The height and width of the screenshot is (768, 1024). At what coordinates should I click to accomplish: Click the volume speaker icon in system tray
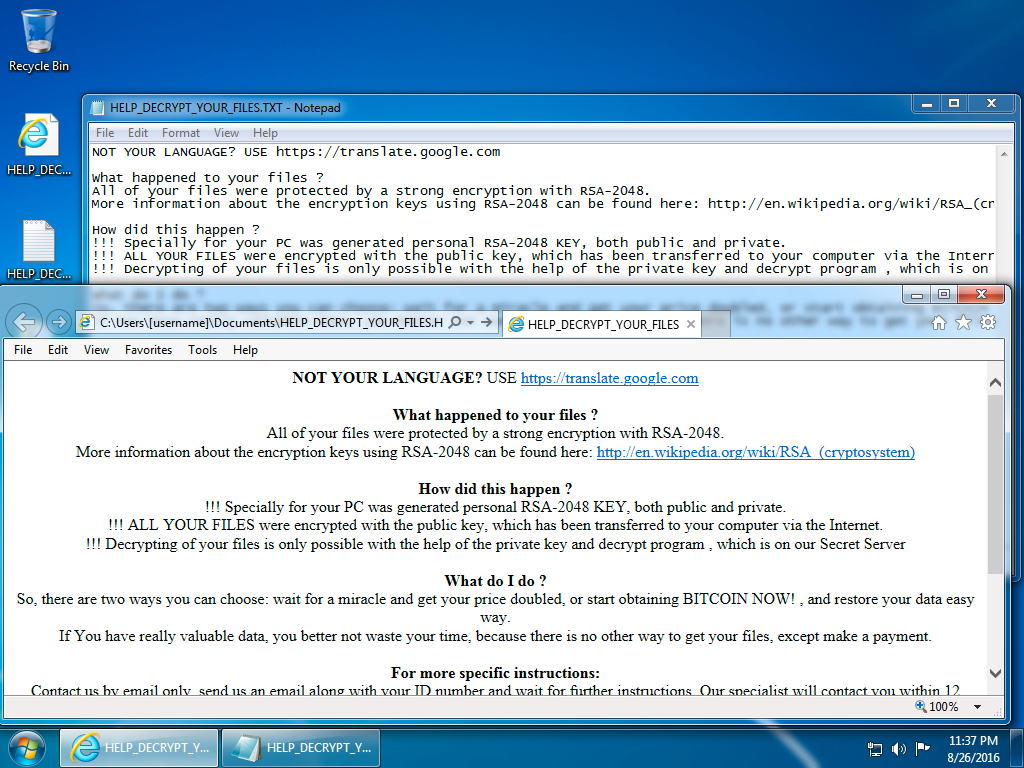coord(898,748)
